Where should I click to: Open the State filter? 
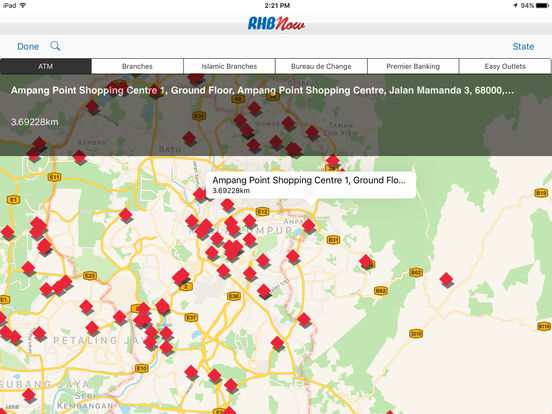coord(523,46)
